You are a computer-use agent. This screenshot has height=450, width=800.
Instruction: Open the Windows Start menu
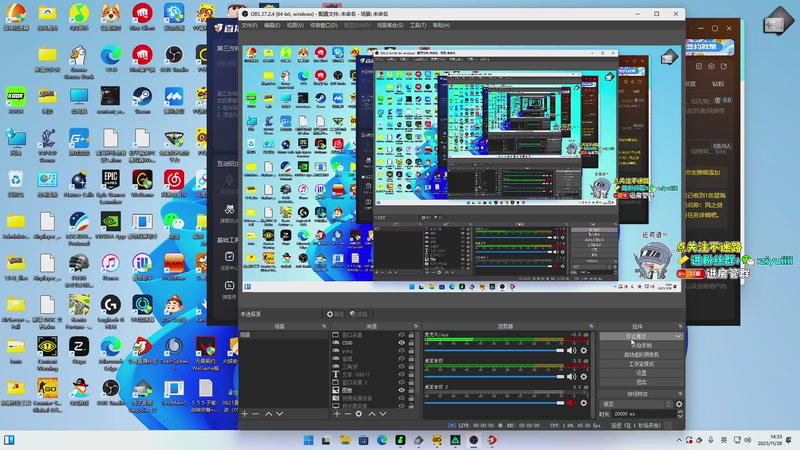coord(309,440)
